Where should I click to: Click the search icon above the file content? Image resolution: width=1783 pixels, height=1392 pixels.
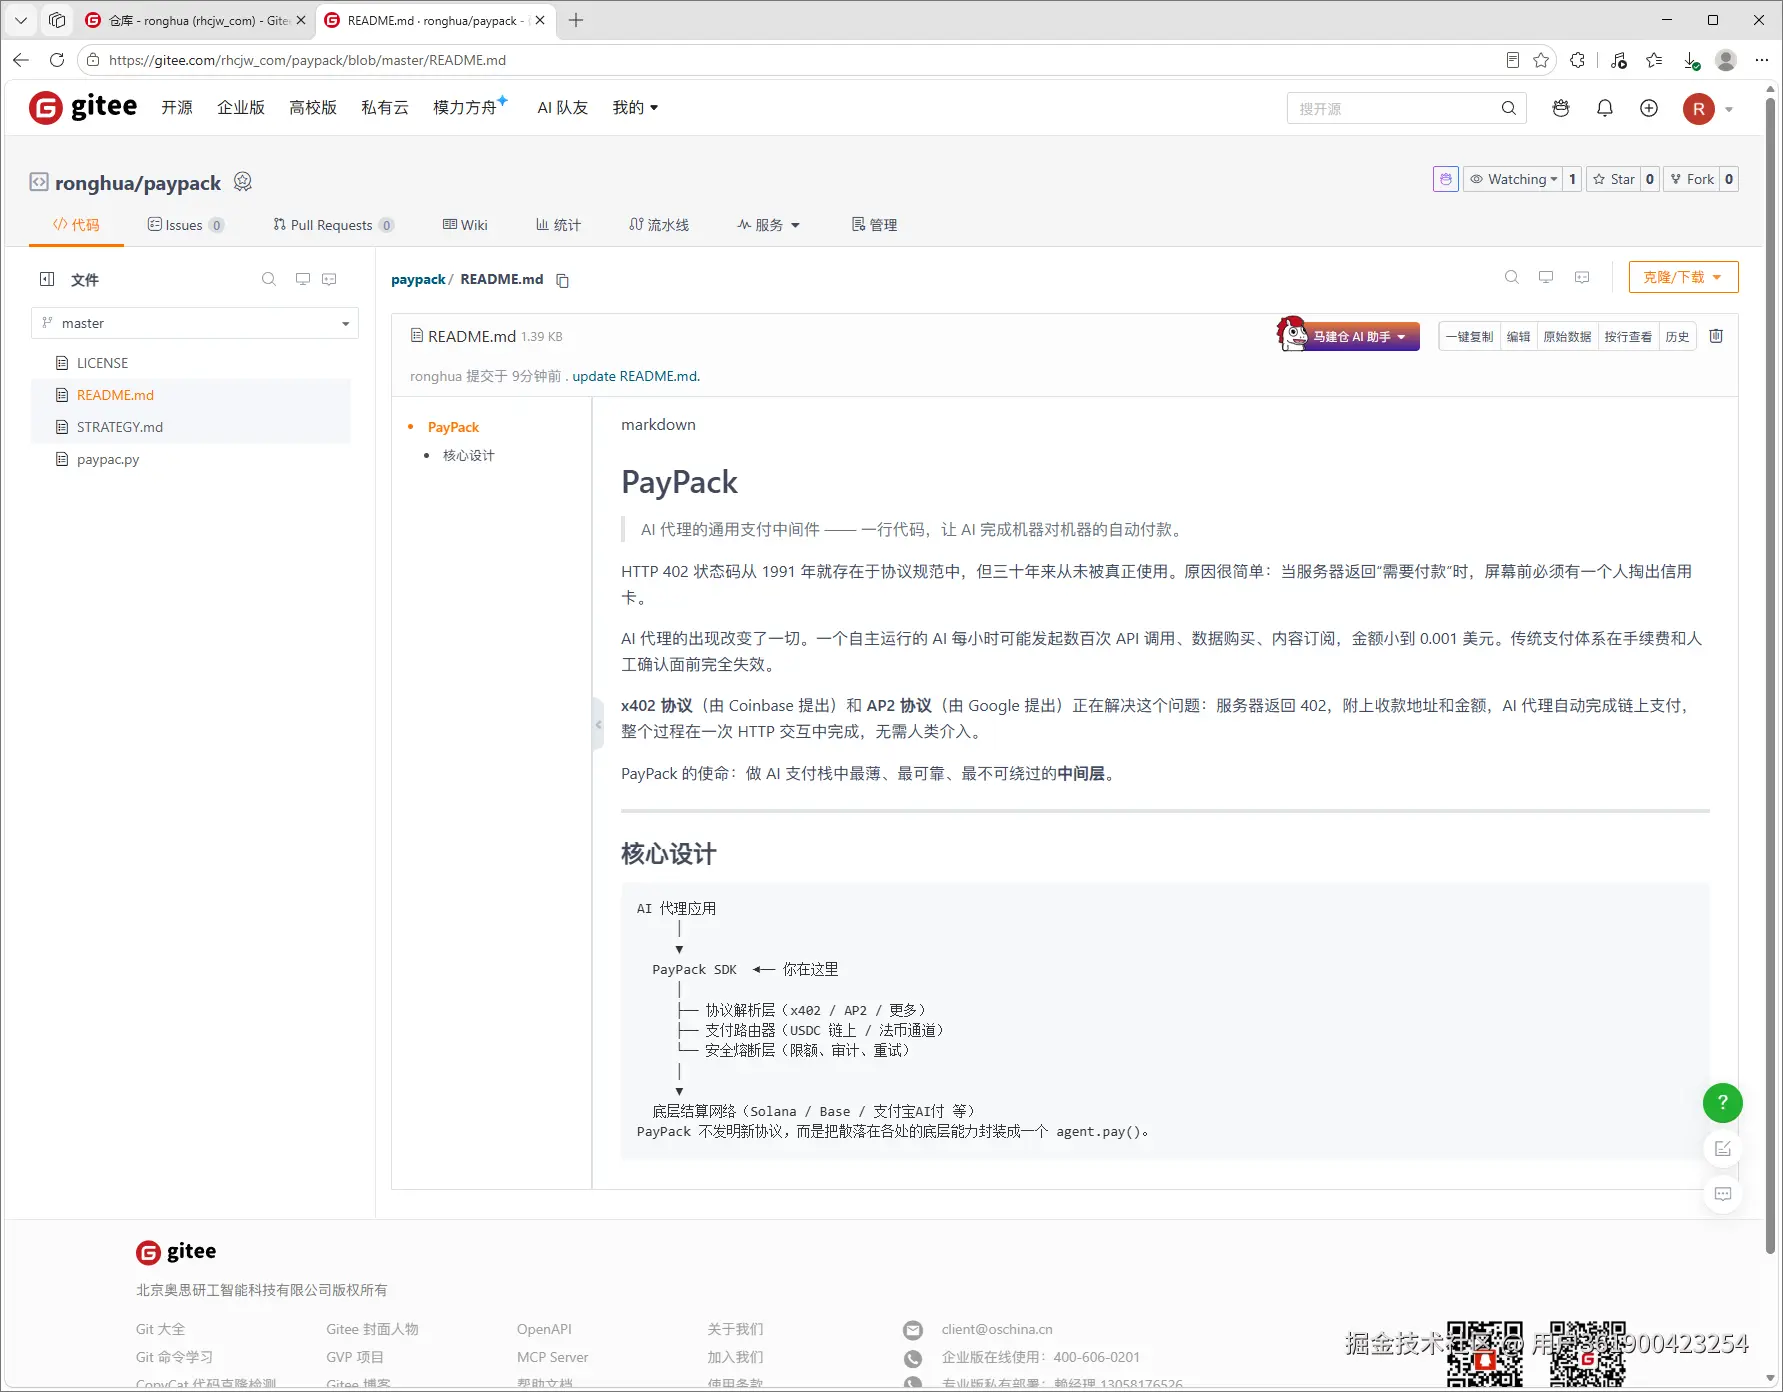(x=1512, y=277)
